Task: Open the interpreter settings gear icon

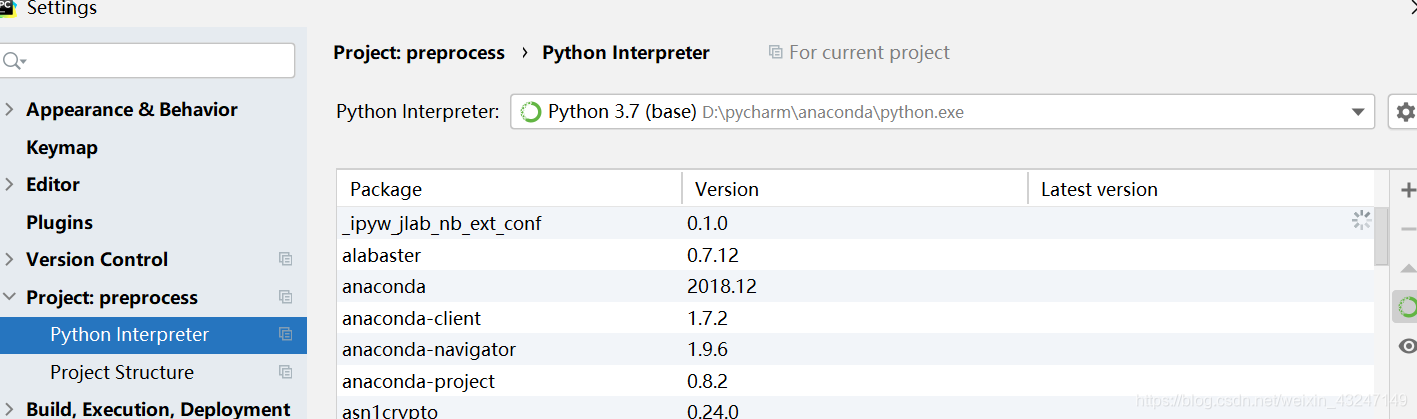Action: pyautogui.click(x=1405, y=112)
